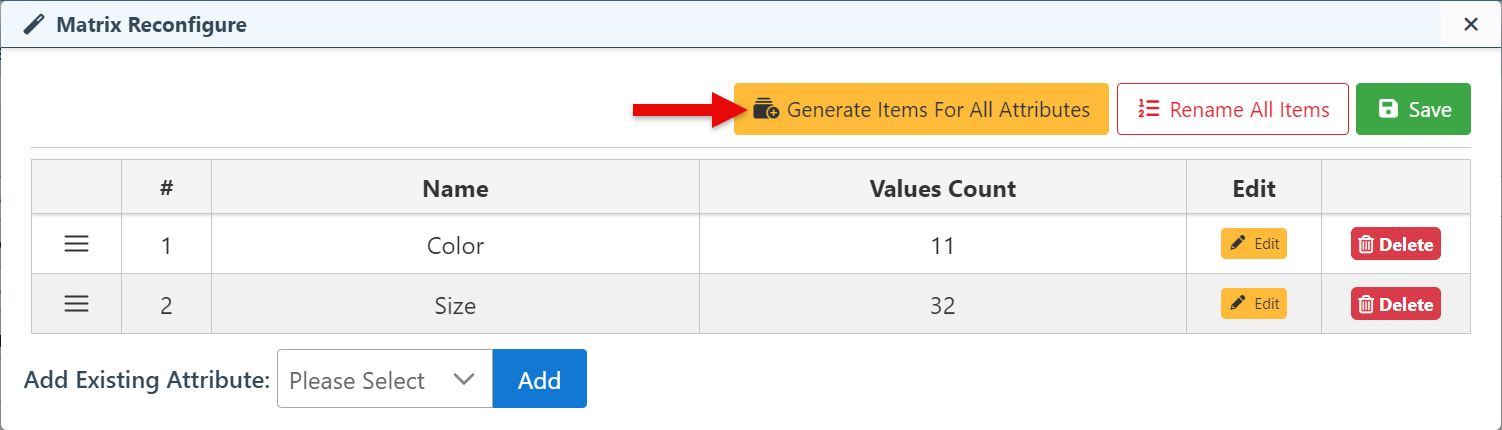Delete the Color attribute
The width and height of the screenshot is (1502, 430).
(1395, 245)
